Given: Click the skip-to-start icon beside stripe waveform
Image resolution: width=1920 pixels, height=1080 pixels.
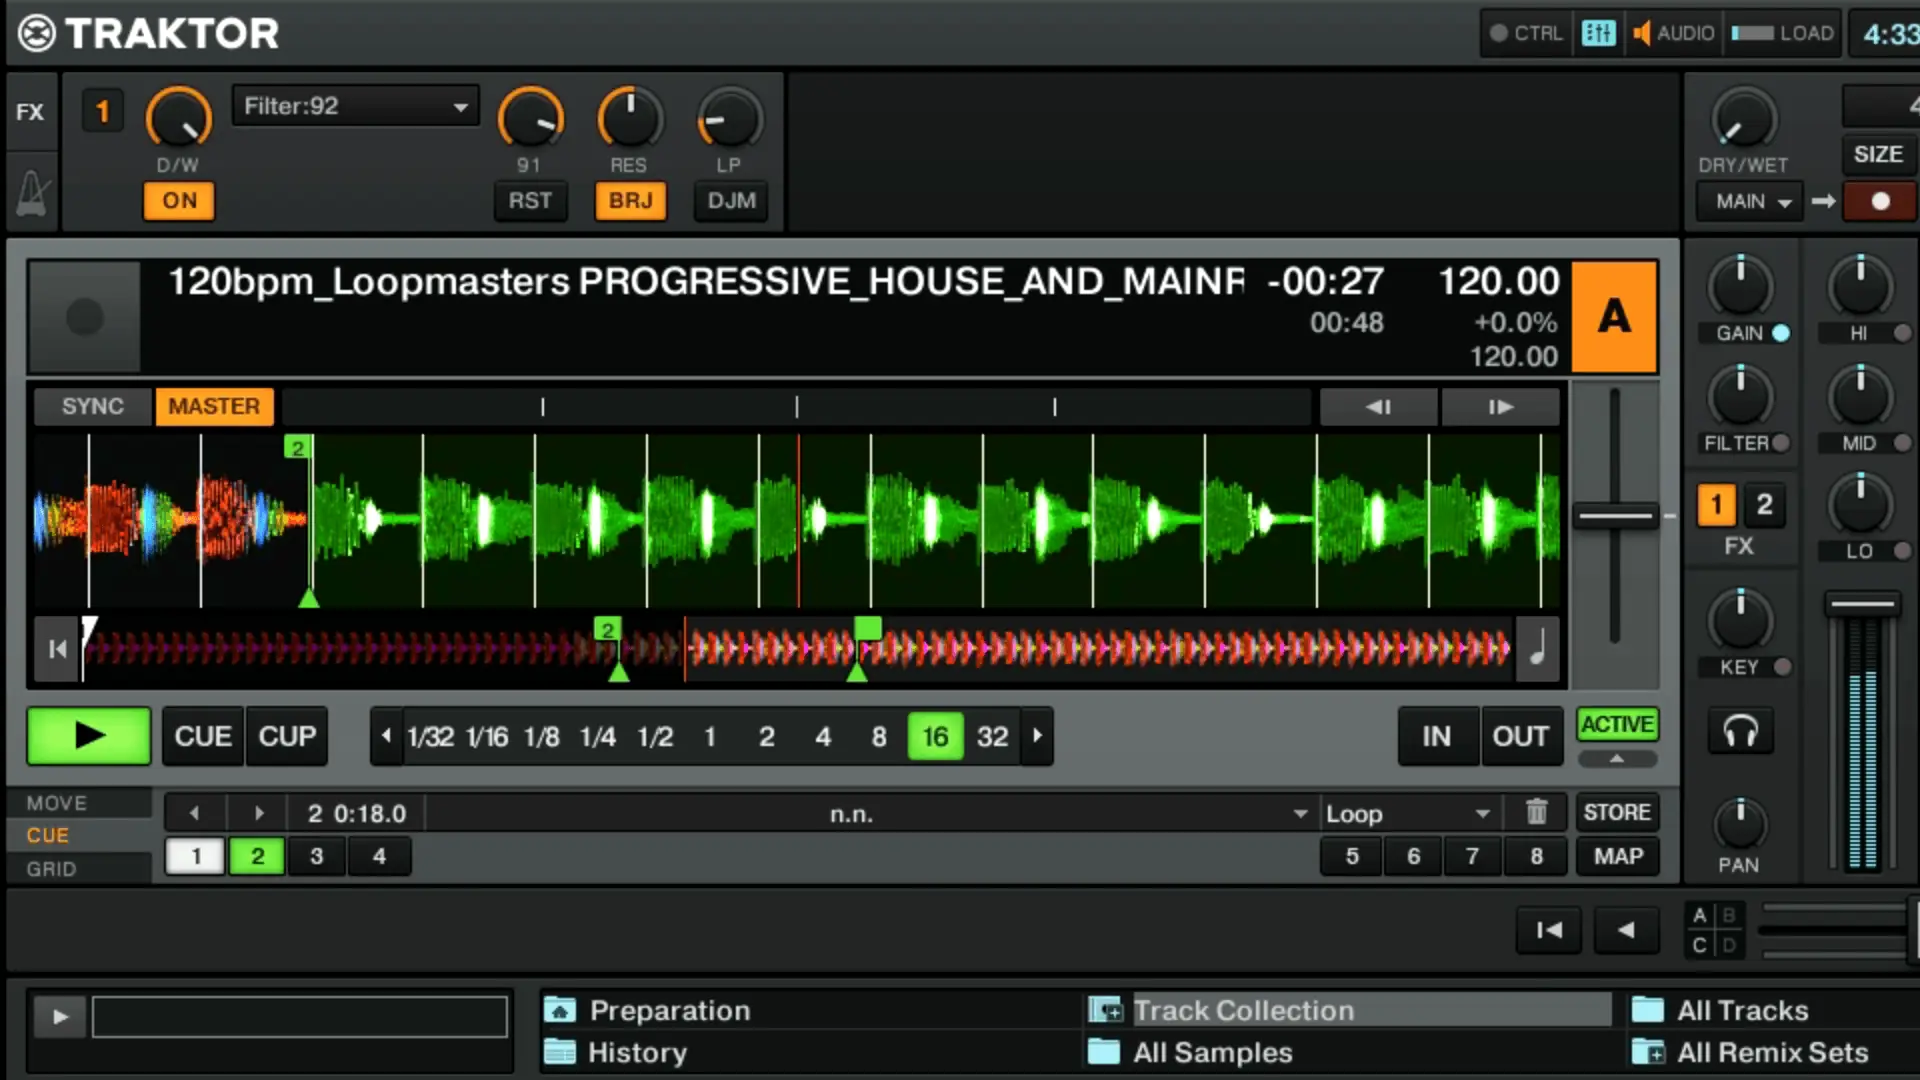Looking at the screenshot, I should point(57,649).
